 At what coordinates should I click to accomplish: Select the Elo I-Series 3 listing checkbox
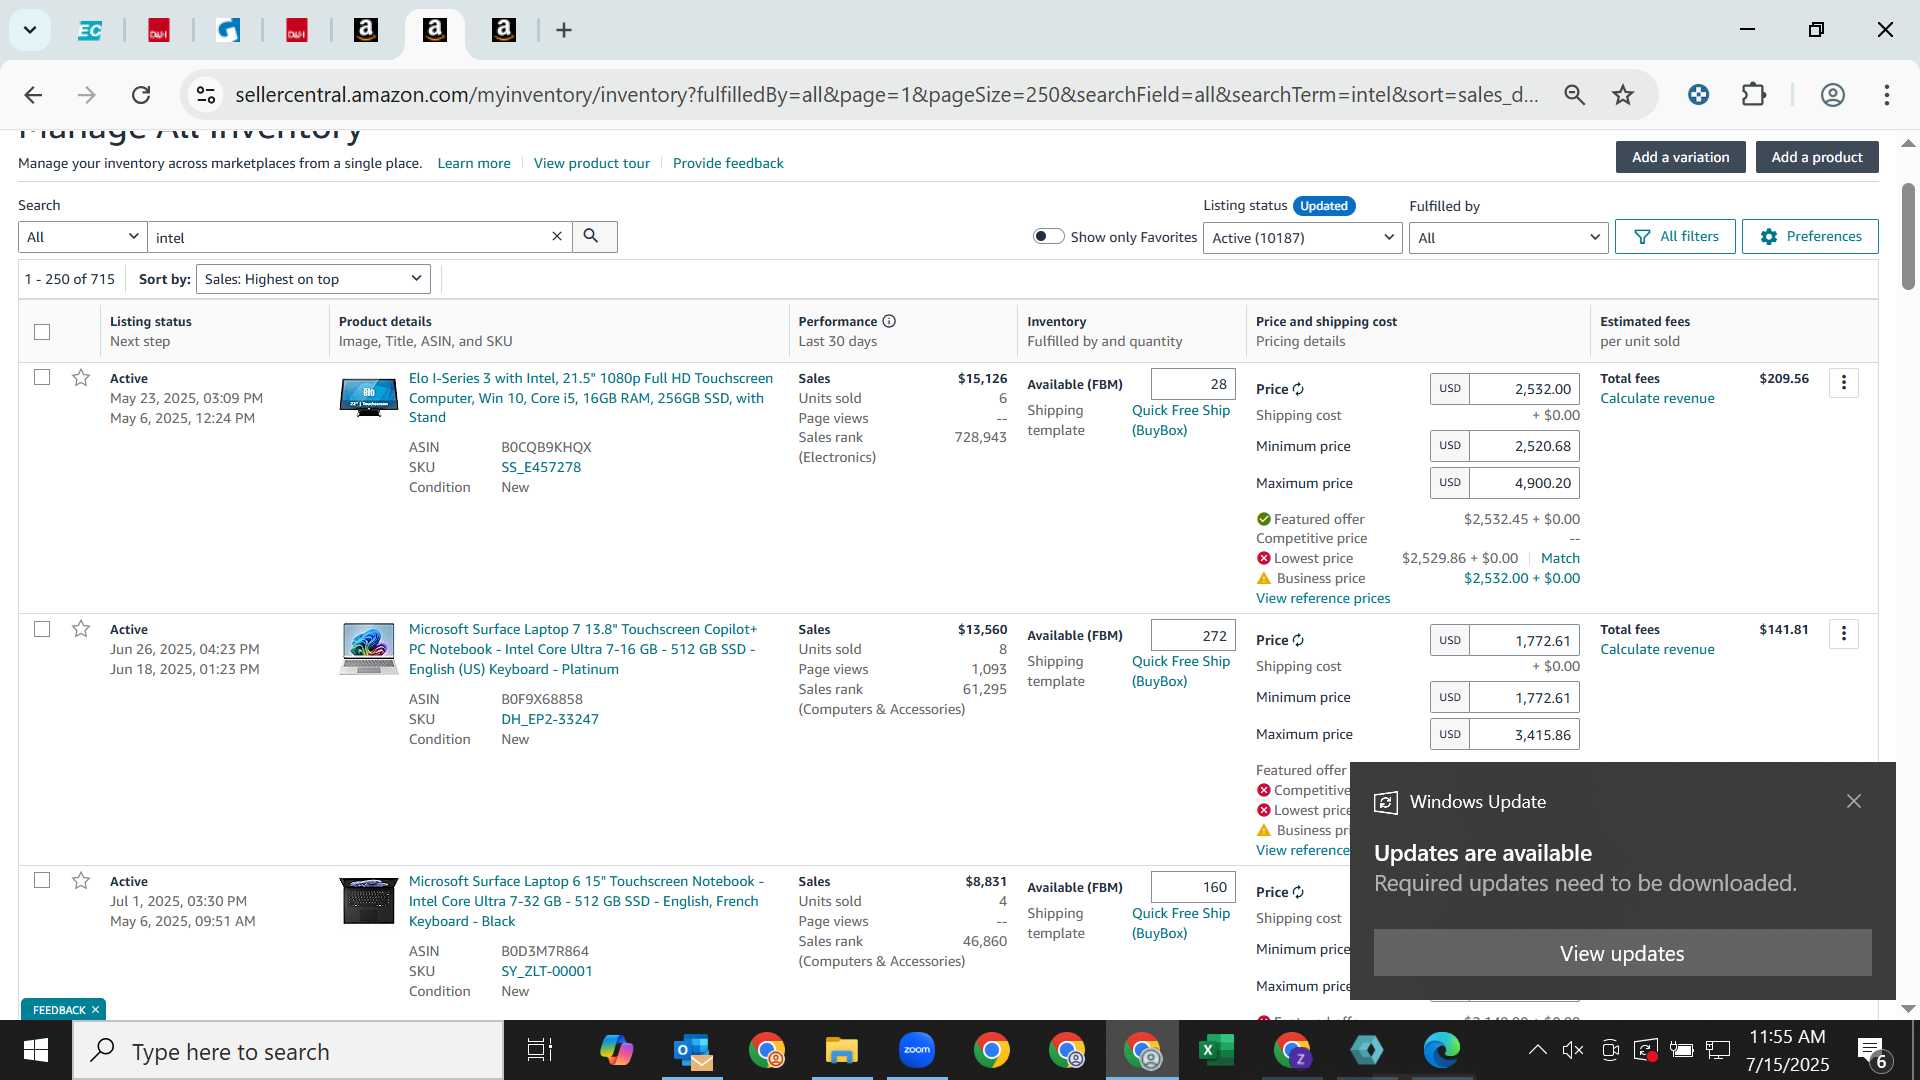(42, 377)
